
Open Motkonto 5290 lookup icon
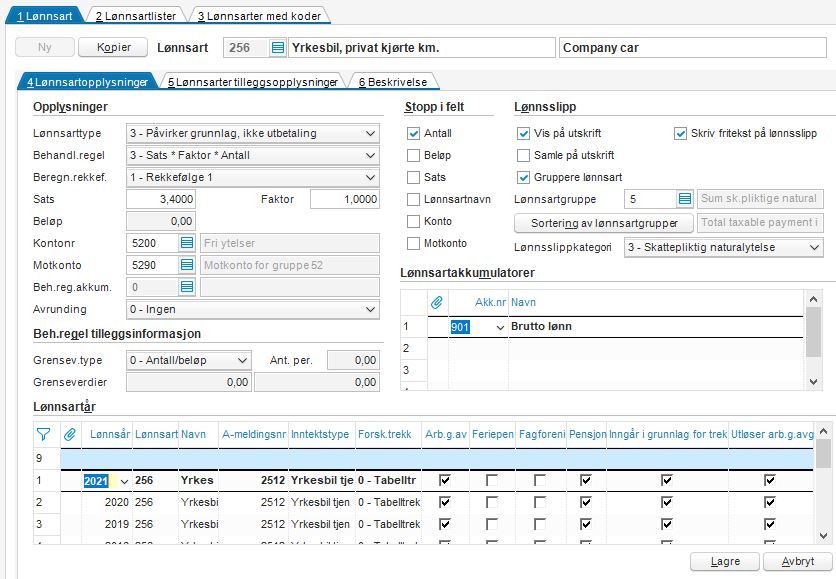coord(187,265)
